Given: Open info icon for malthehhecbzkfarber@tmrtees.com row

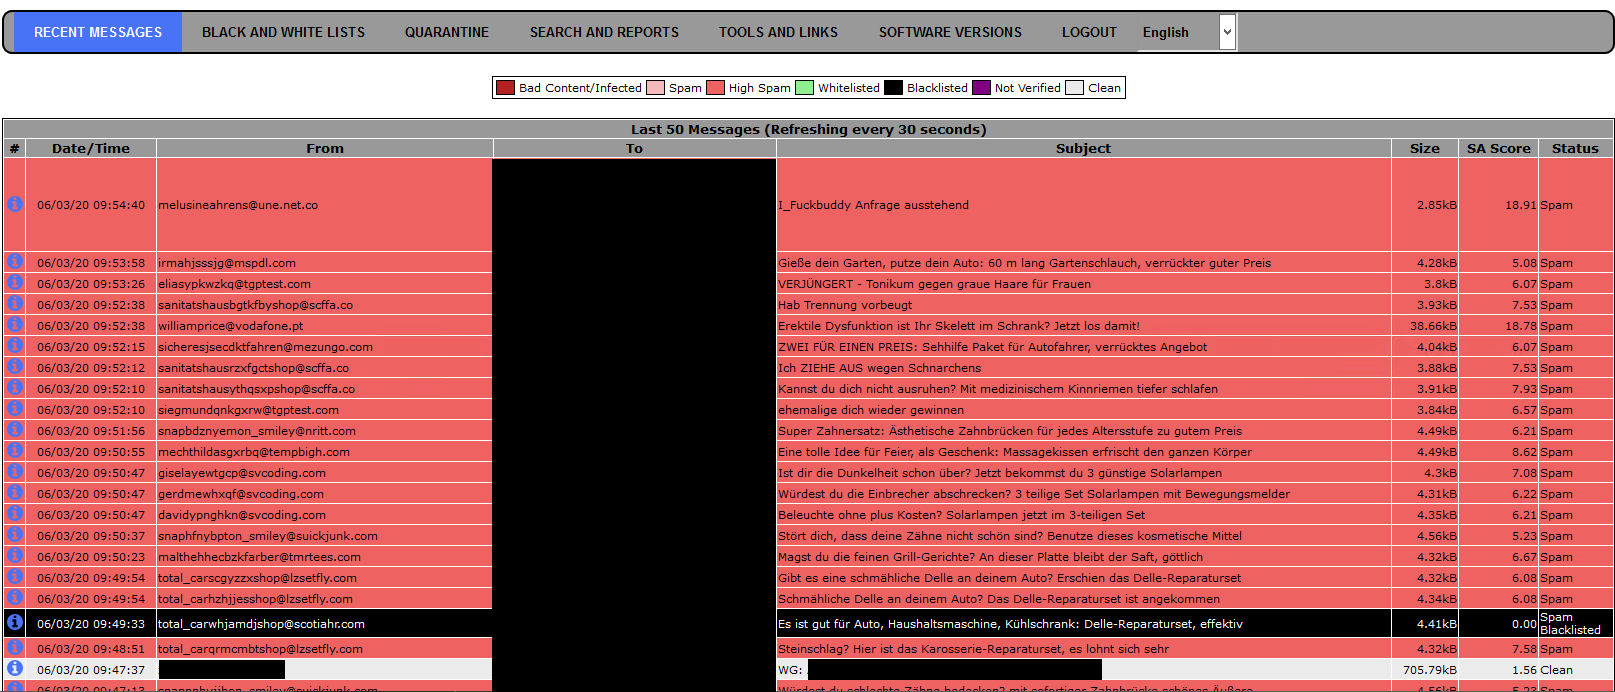Looking at the screenshot, I should click(15, 556).
